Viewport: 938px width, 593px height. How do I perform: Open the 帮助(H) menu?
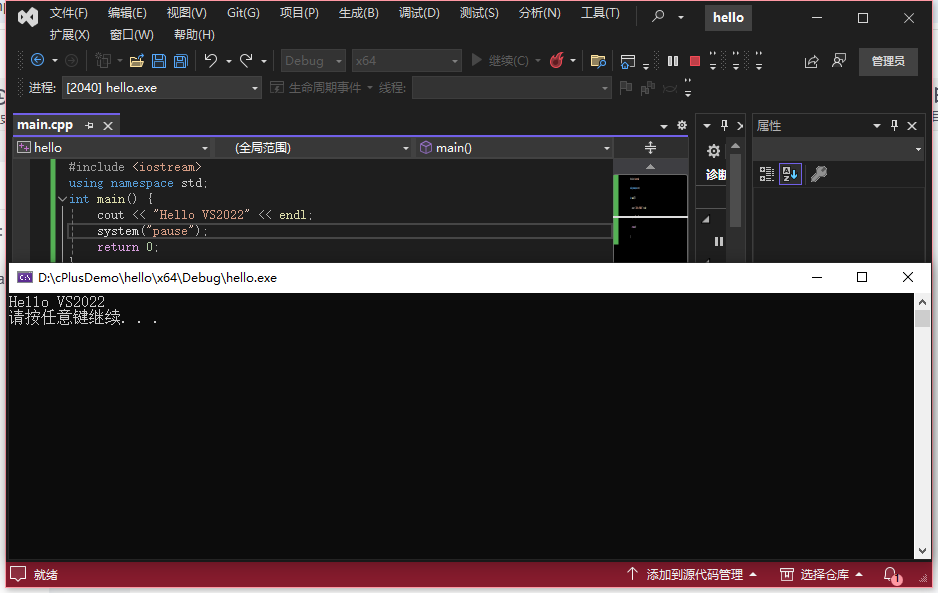(194, 35)
